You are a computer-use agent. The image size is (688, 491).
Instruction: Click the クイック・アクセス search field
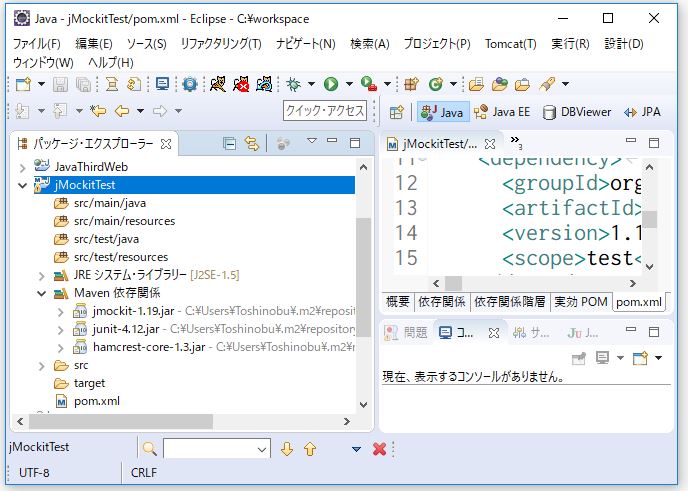pyautogui.click(x=325, y=111)
